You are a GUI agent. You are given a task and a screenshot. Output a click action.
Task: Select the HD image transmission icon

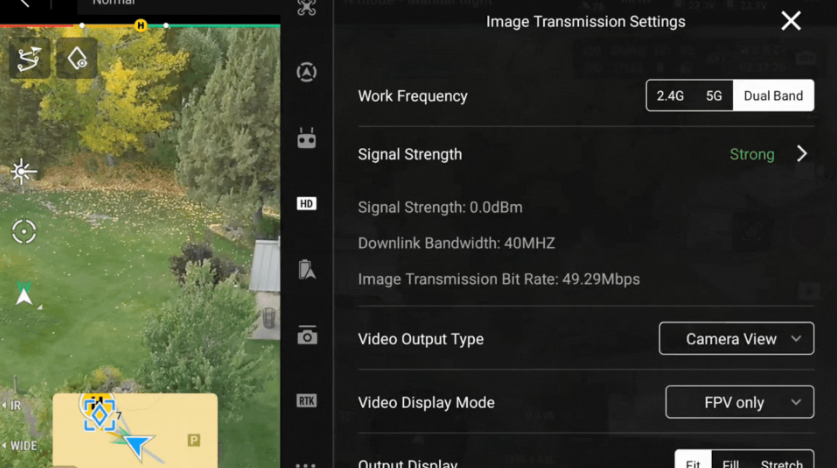pyautogui.click(x=307, y=204)
